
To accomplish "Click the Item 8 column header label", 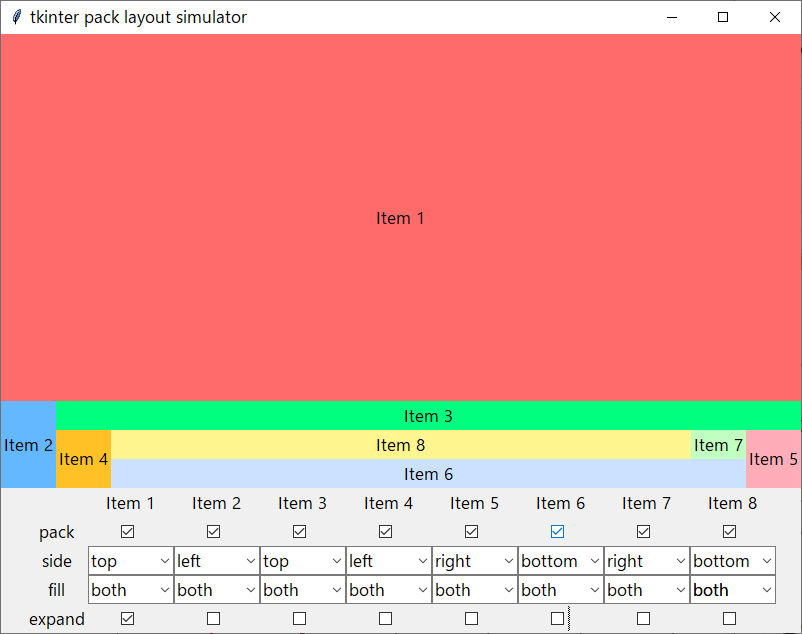I will coord(732,503).
